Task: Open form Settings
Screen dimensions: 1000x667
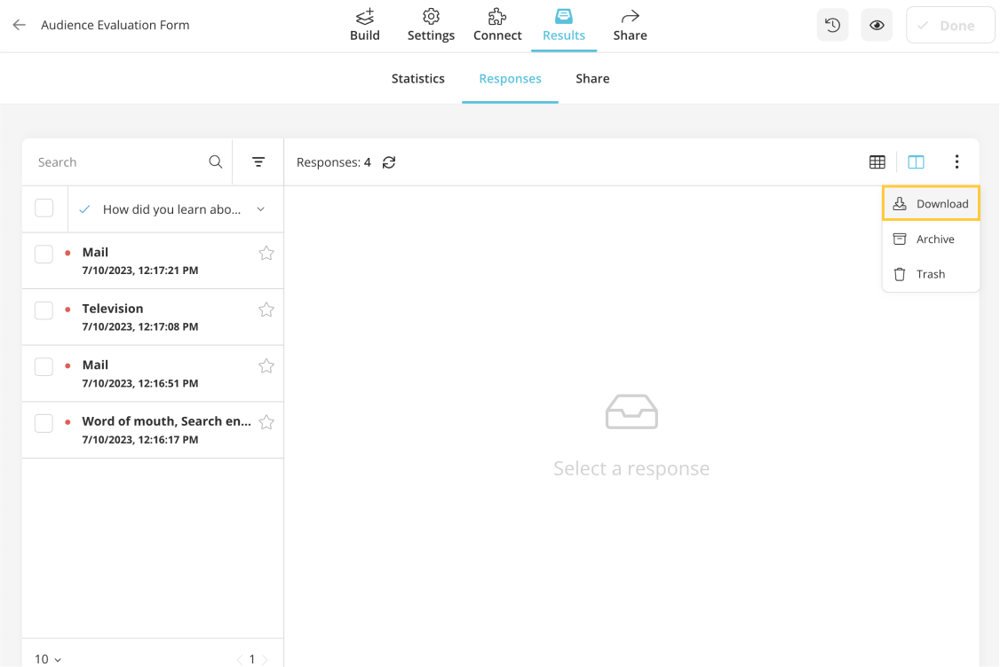Action: point(430,25)
